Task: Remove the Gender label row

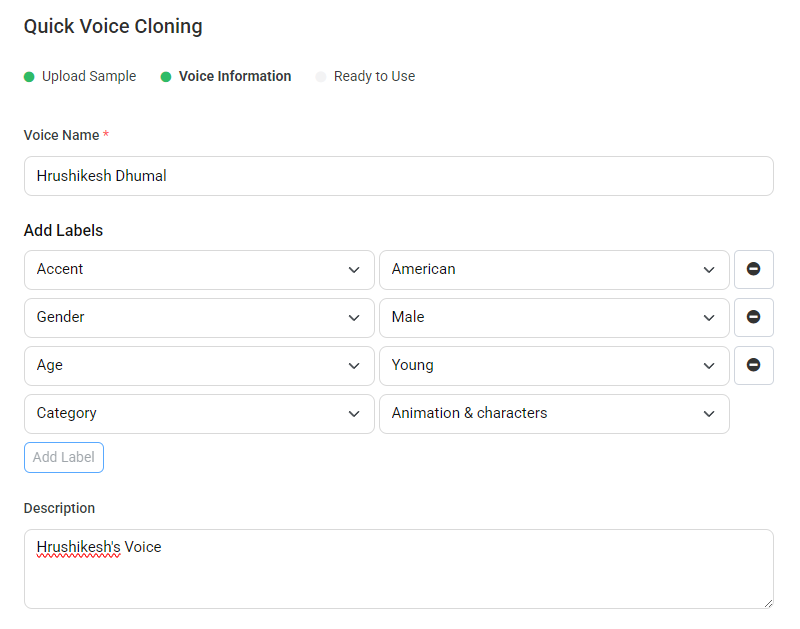Action: (x=754, y=317)
